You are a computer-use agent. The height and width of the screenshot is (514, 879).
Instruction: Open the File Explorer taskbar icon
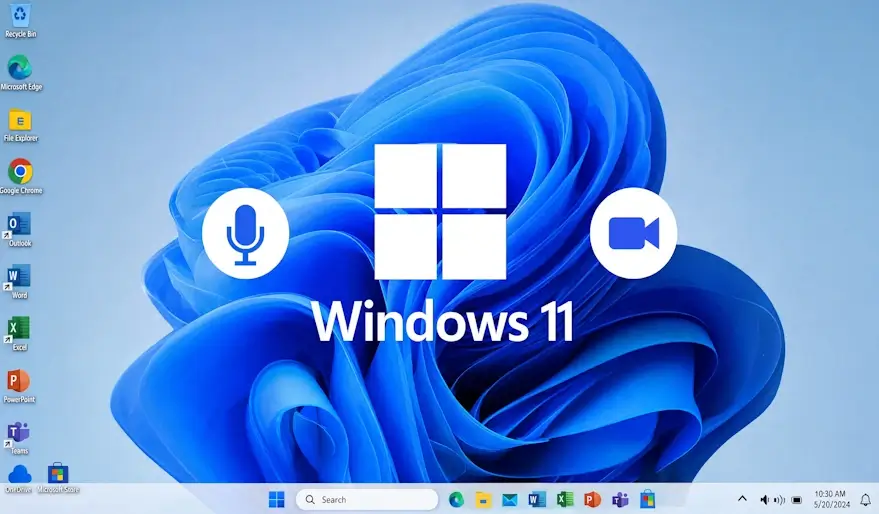point(483,499)
